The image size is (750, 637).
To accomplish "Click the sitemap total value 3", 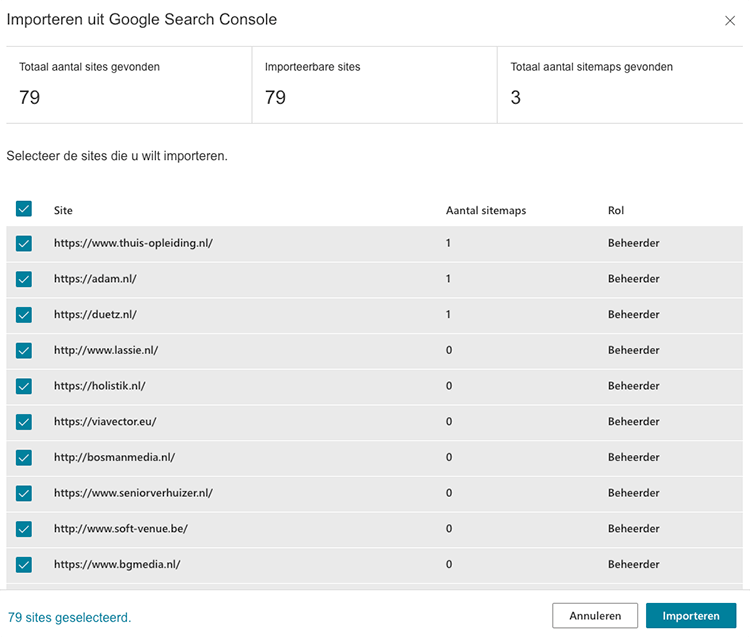I will click(x=516, y=98).
